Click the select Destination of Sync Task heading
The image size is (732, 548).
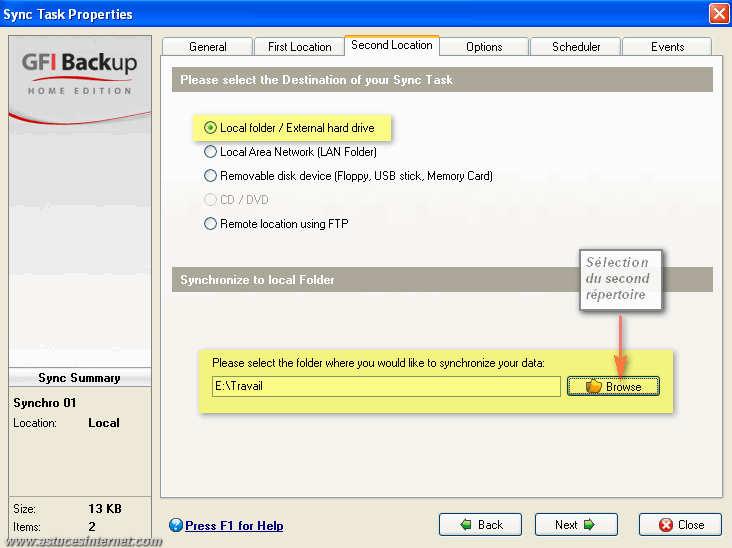317,80
